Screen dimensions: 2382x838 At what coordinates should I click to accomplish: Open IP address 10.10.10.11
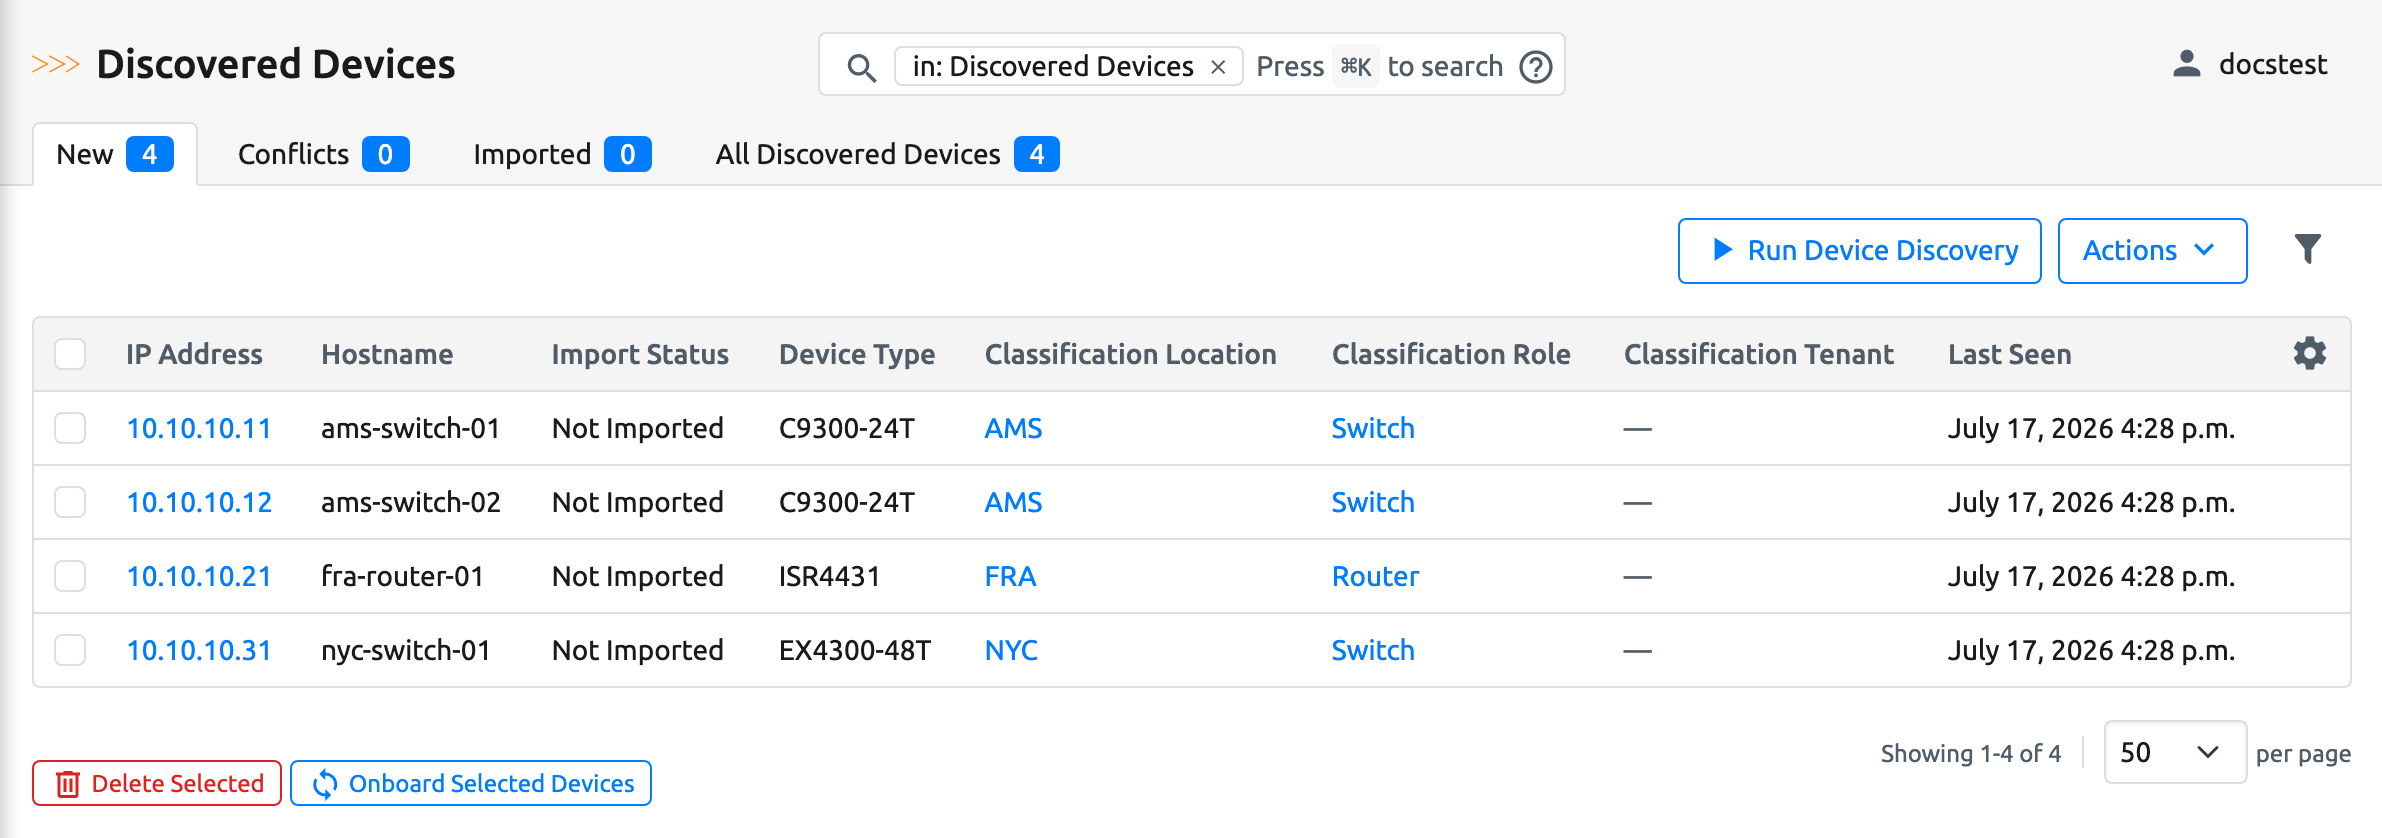[x=198, y=429]
